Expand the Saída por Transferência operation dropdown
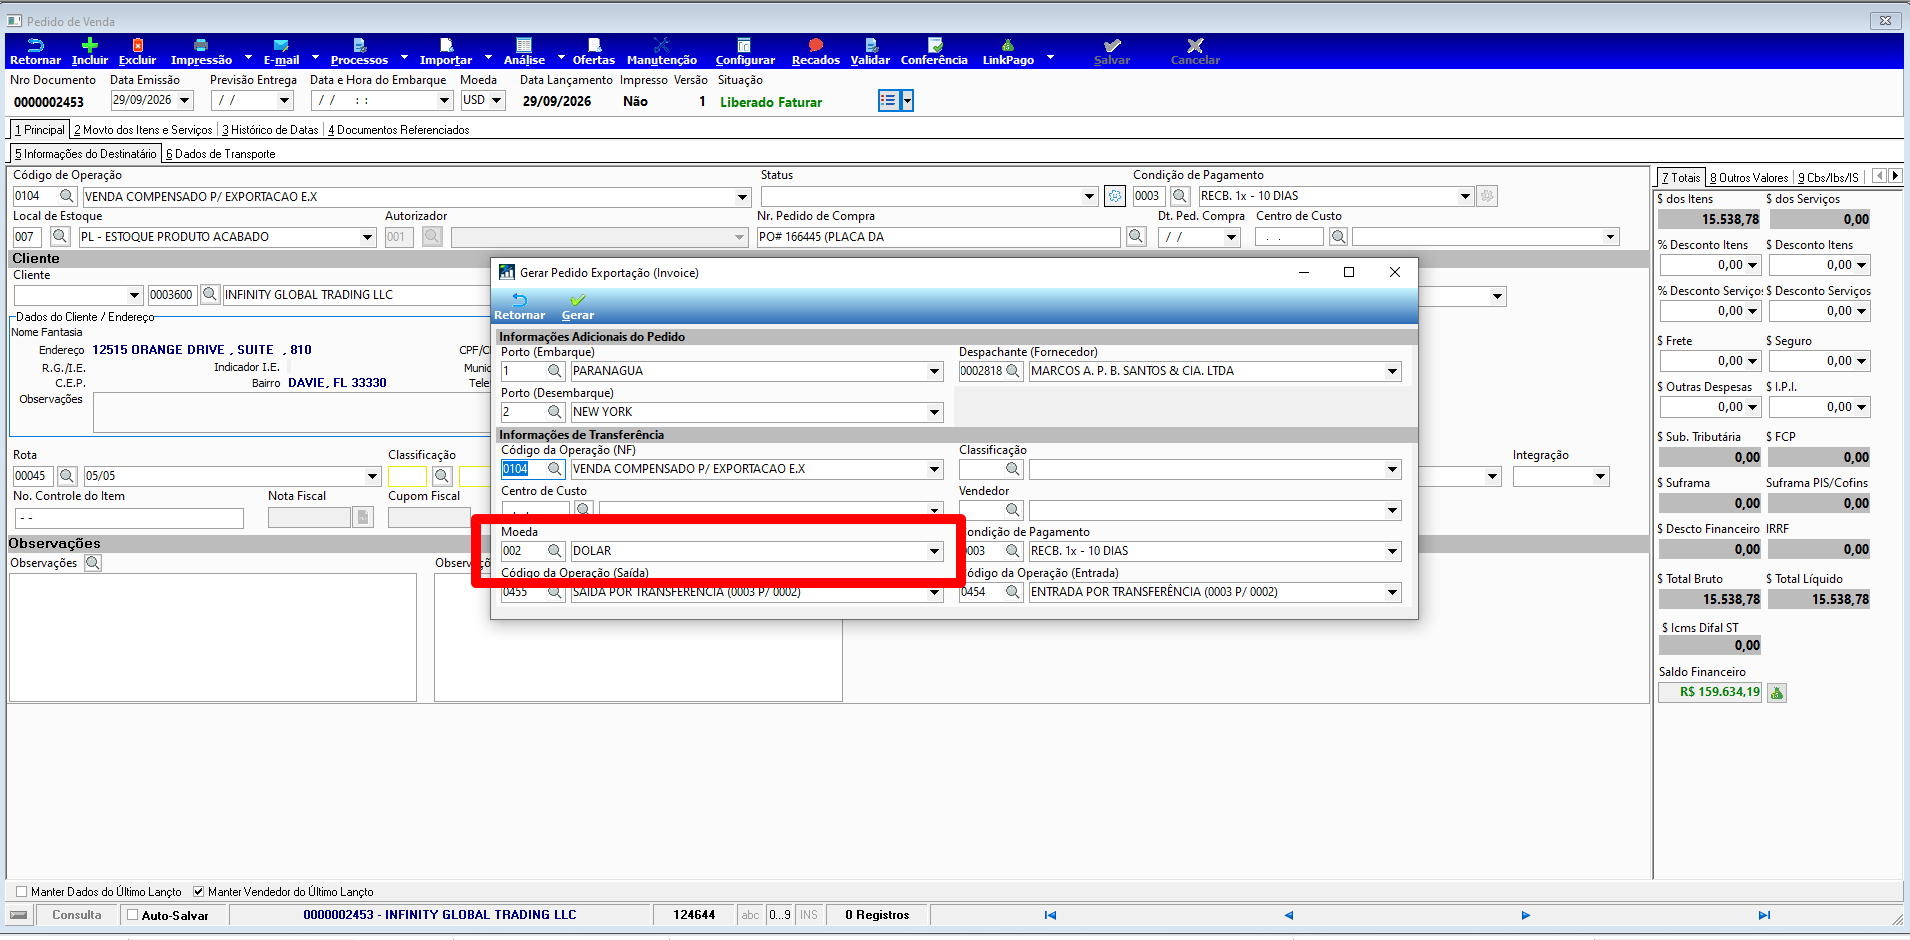1910x940 pixels. click(934, 592)
